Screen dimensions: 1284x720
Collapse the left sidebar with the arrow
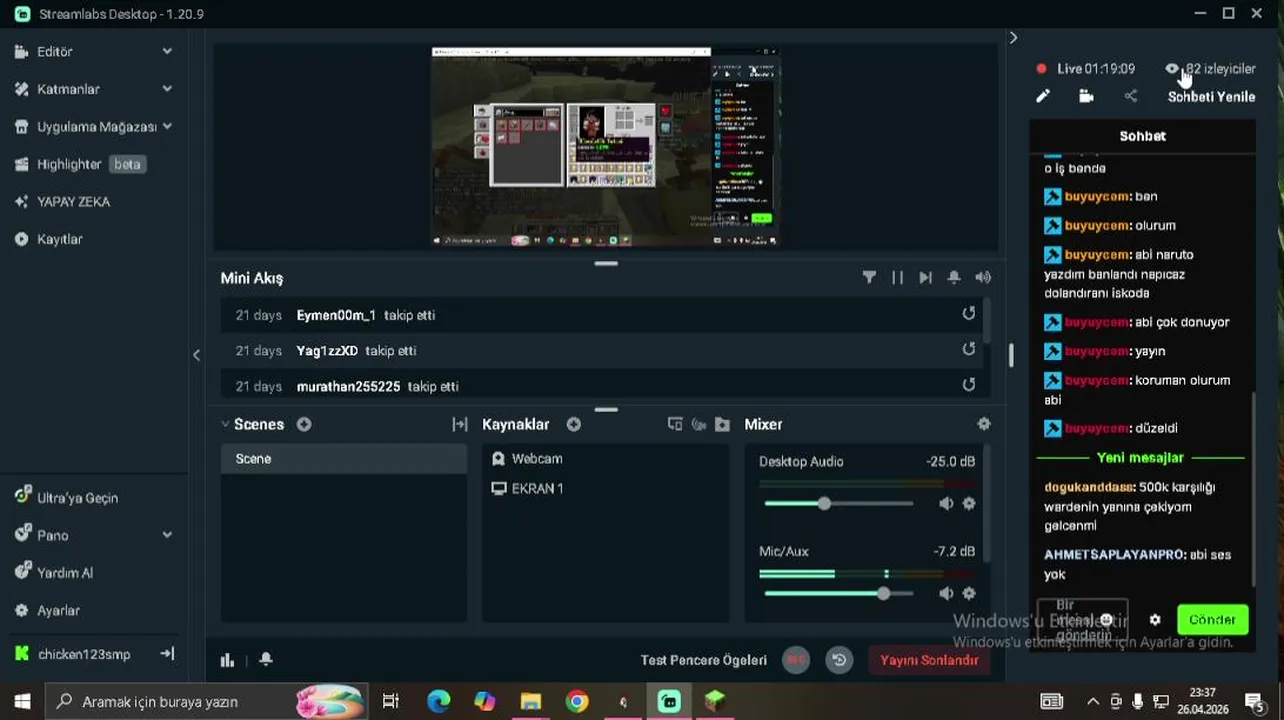pyautogui.click(x=196, y=354)
